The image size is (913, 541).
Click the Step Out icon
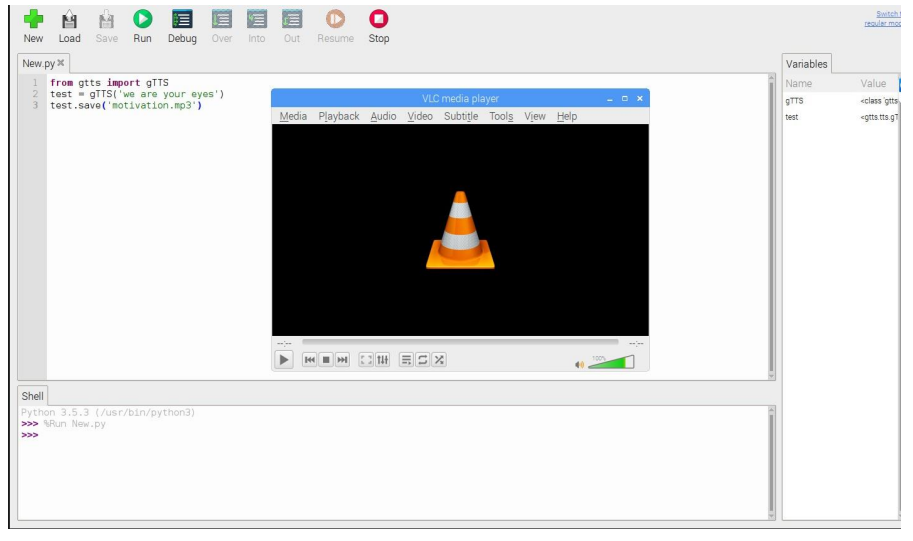(292, 20)
